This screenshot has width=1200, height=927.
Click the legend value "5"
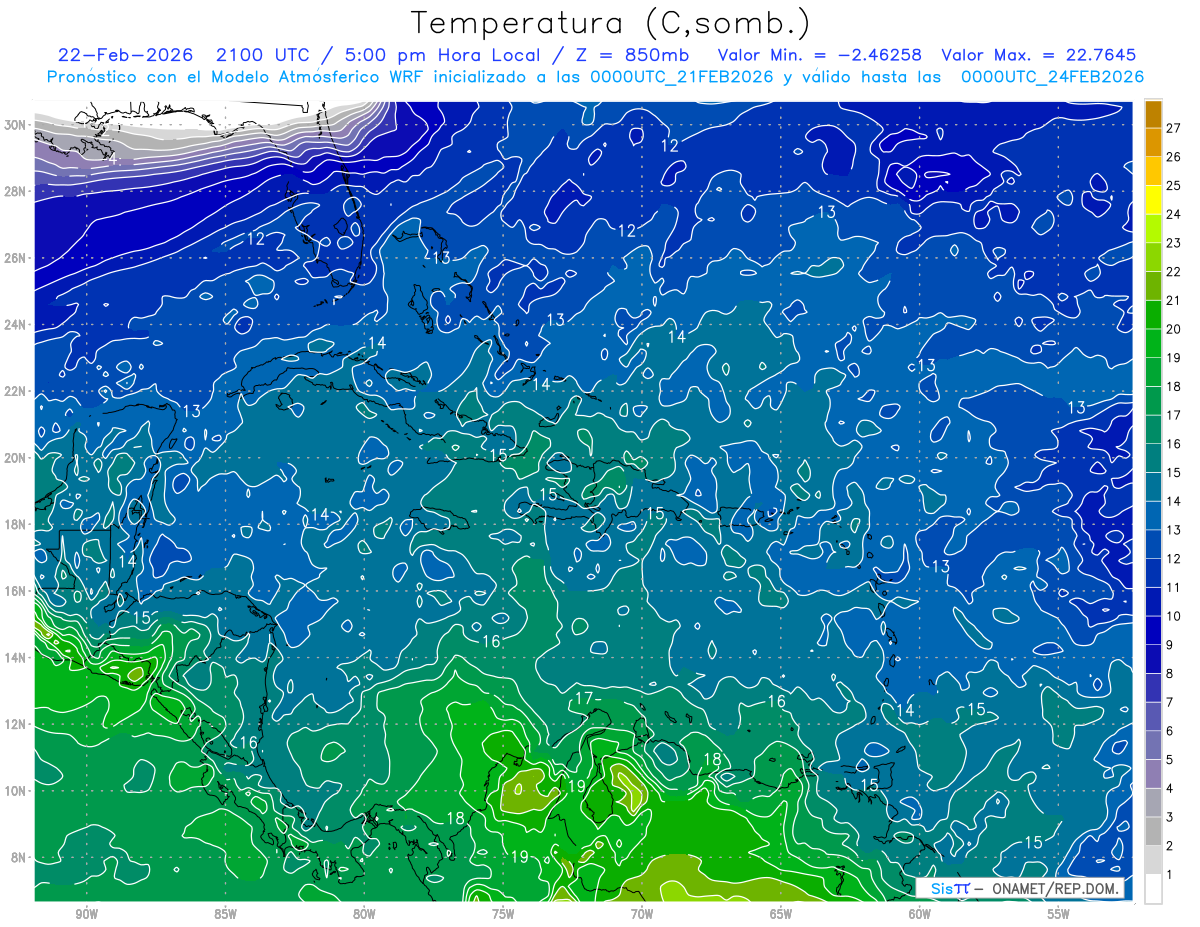[x=1170, y=760]
